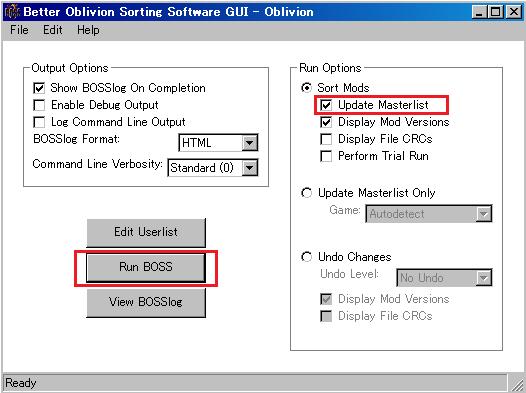Click the Edit Userlist button
This screenshot has width=526, height=393.
tap(146, 232)
